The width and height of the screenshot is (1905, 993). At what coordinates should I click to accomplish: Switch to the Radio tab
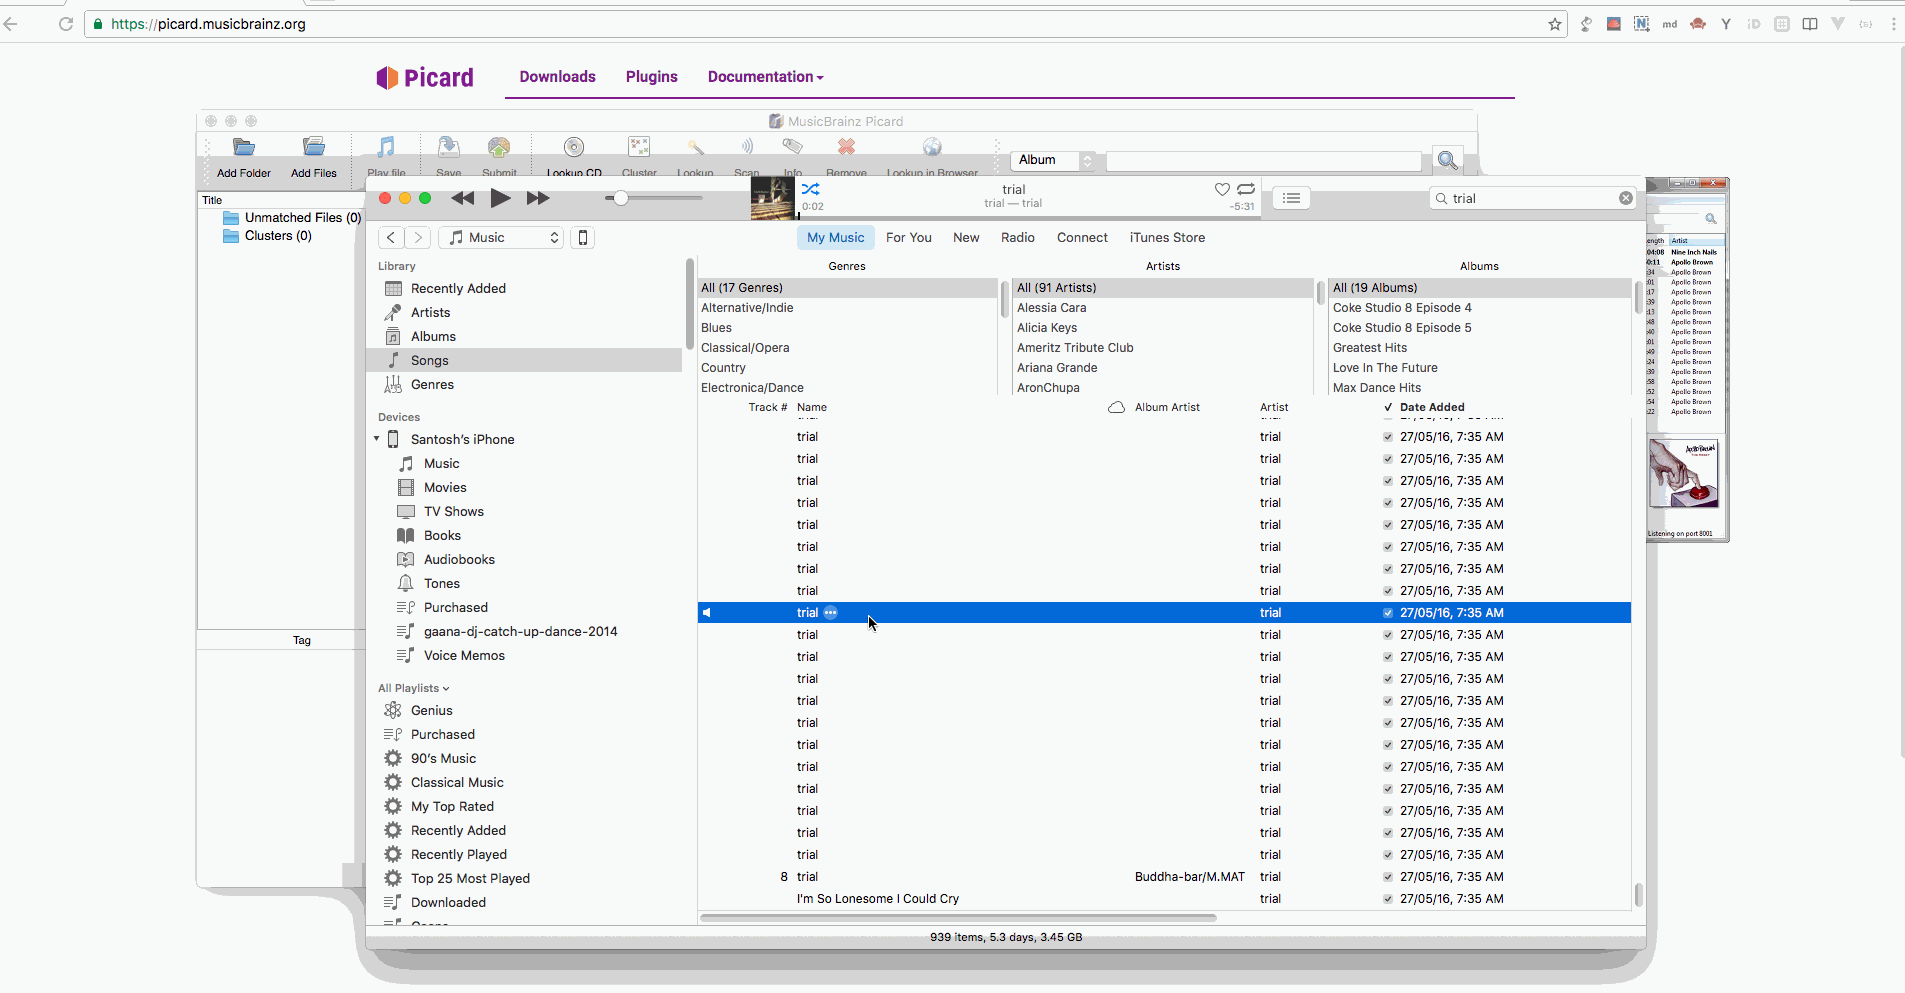click(x=1017, y=237)
